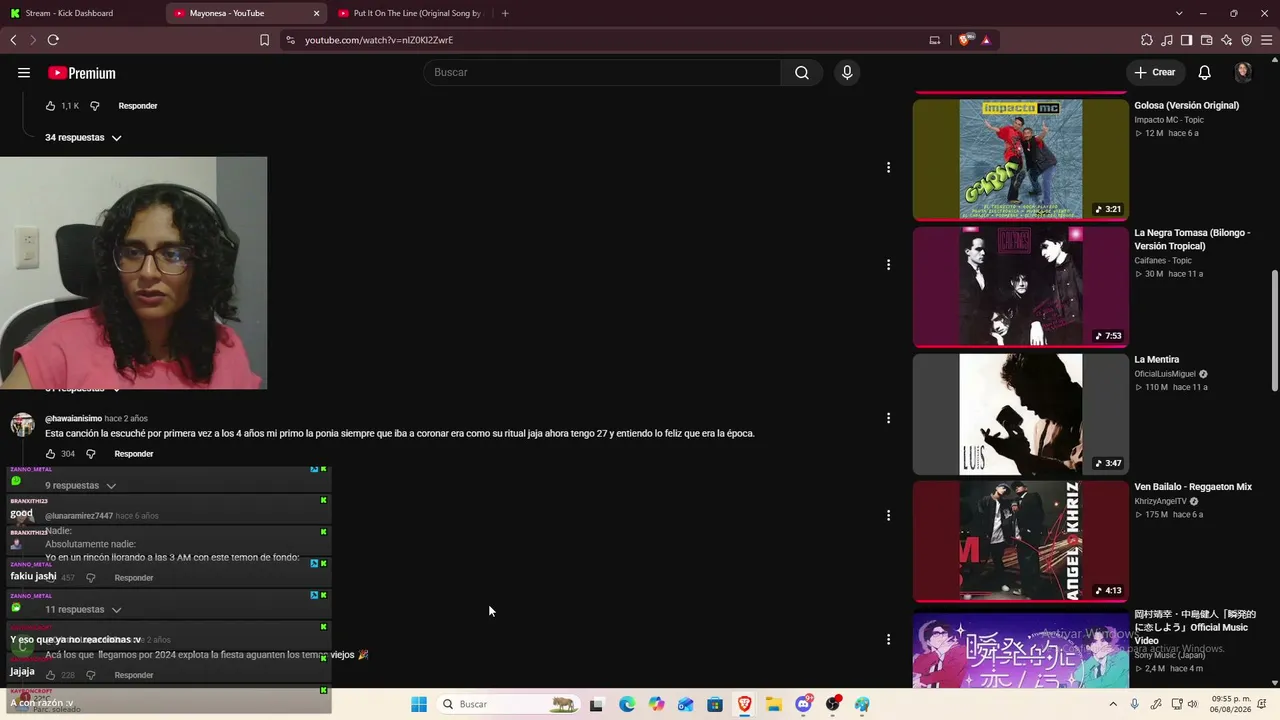Viewport: 1280px width, 720px height.
Task: Open Brave VPN shield icon
Action: tap(1246, 40)
